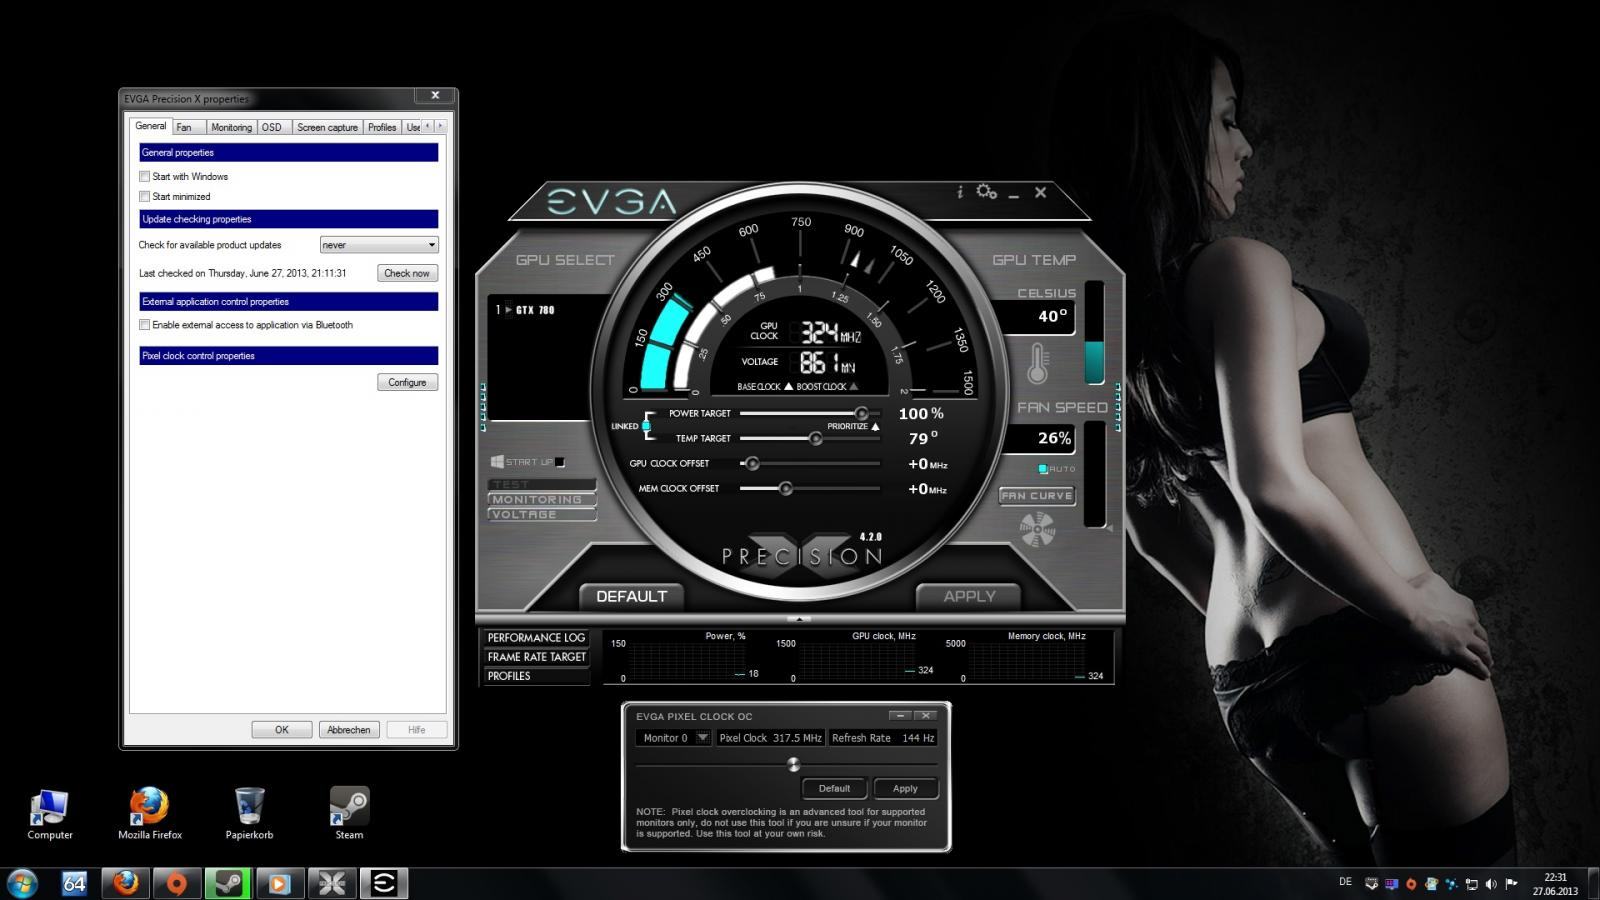The image size is (1600, 900).
Task: Open the 64 app in taskbar
Action: pyautogui.click(x=74, y=883)
